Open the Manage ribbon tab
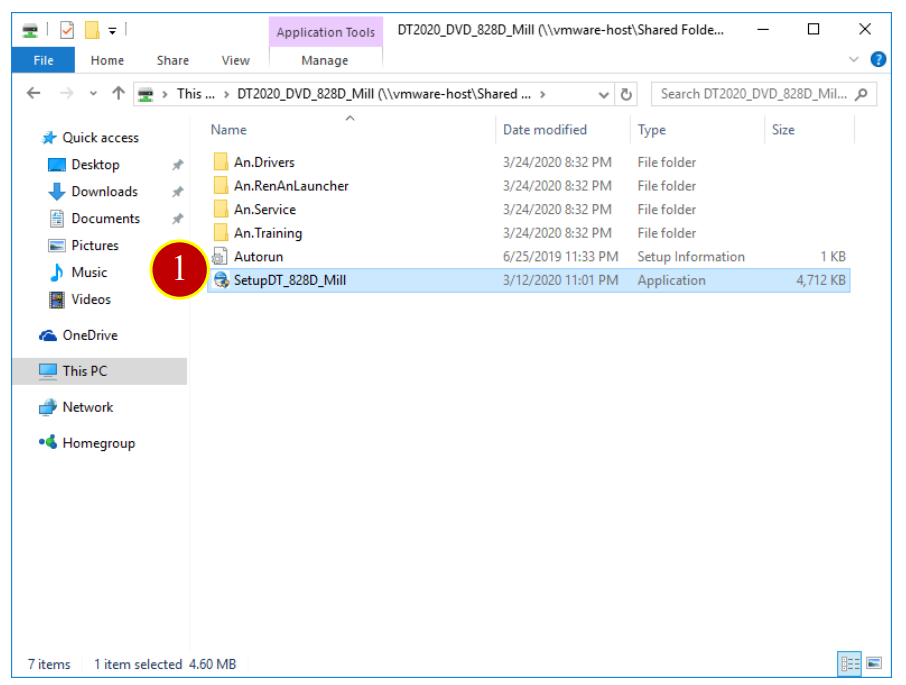Viewport: 906px width, 685px height. pos(325,60)
